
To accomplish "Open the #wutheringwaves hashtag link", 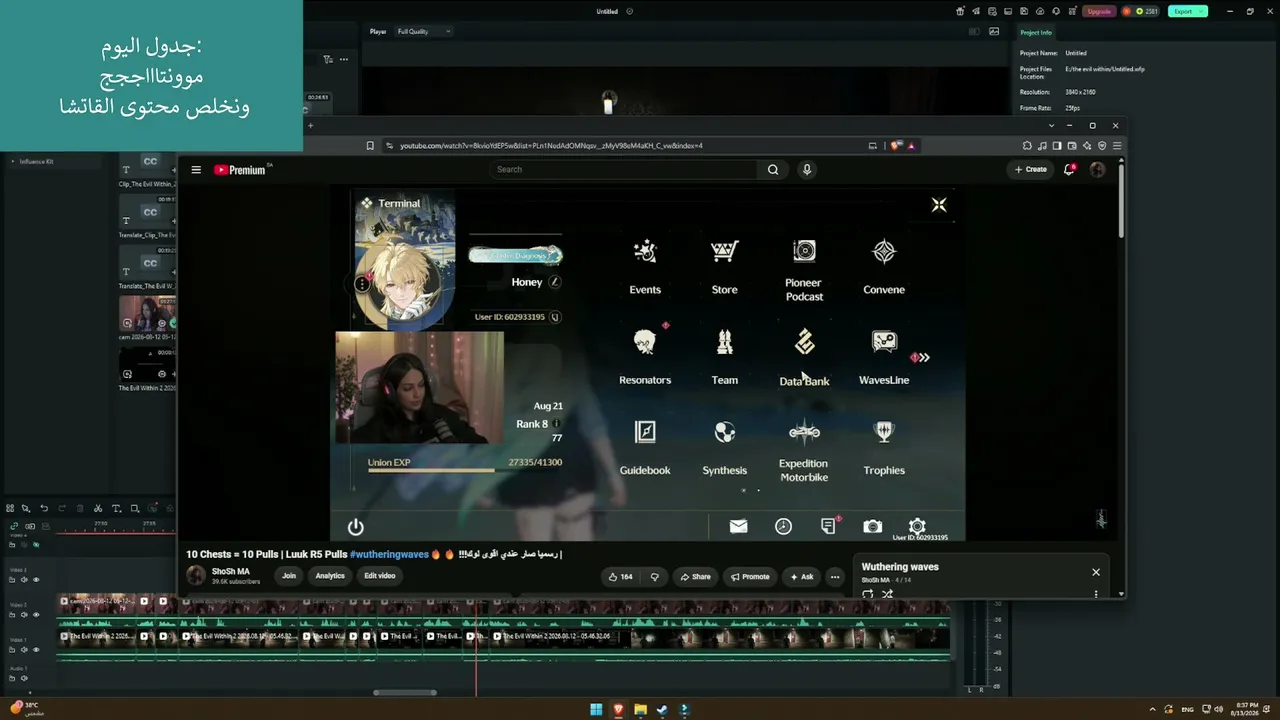I will (x=389, y=554).
